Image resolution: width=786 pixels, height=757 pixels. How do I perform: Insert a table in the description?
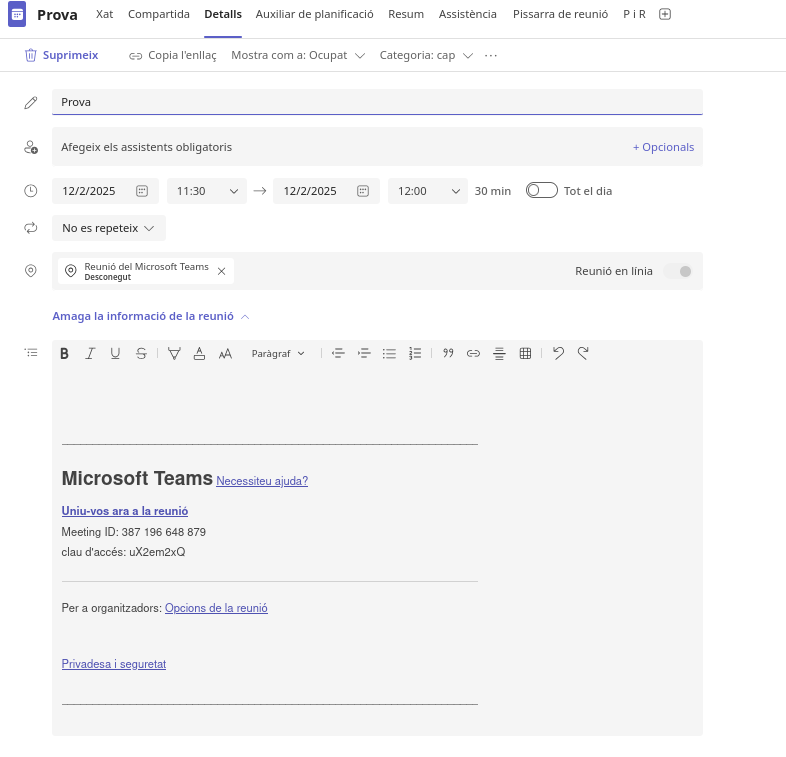(x=525, y=354)
